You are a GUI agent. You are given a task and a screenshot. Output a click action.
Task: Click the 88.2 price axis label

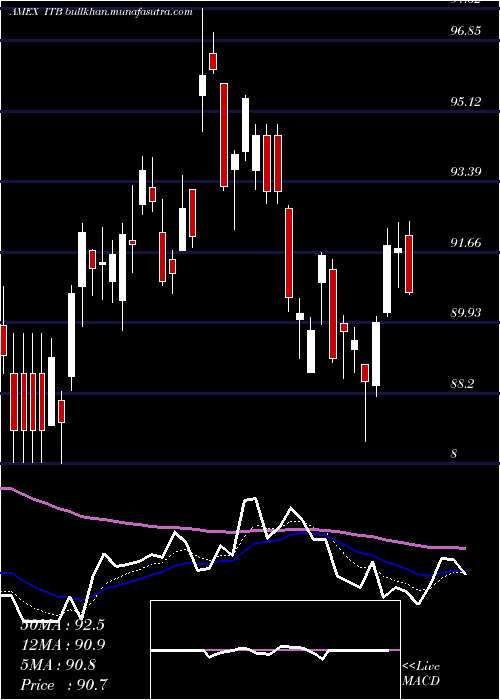click(x=462, y=383)
